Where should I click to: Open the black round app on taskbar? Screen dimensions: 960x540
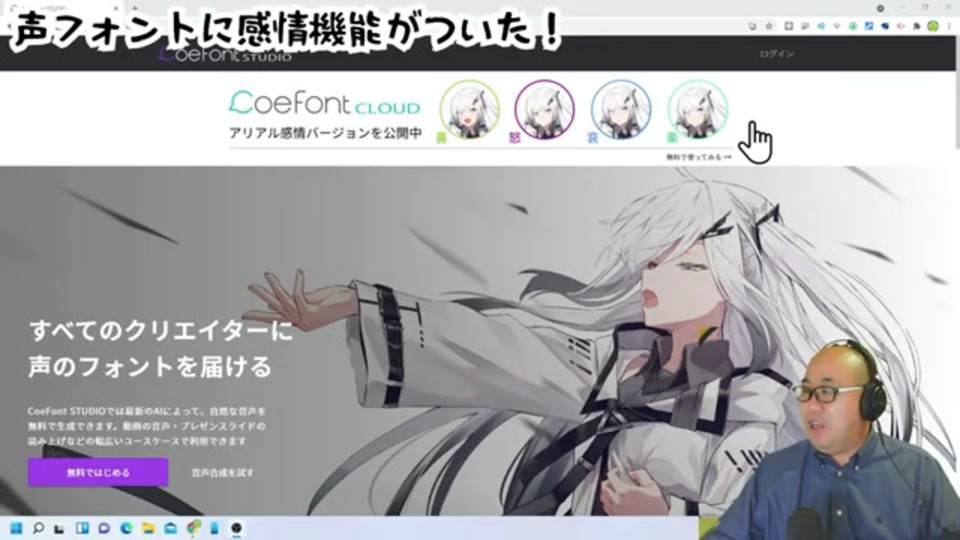237,528
